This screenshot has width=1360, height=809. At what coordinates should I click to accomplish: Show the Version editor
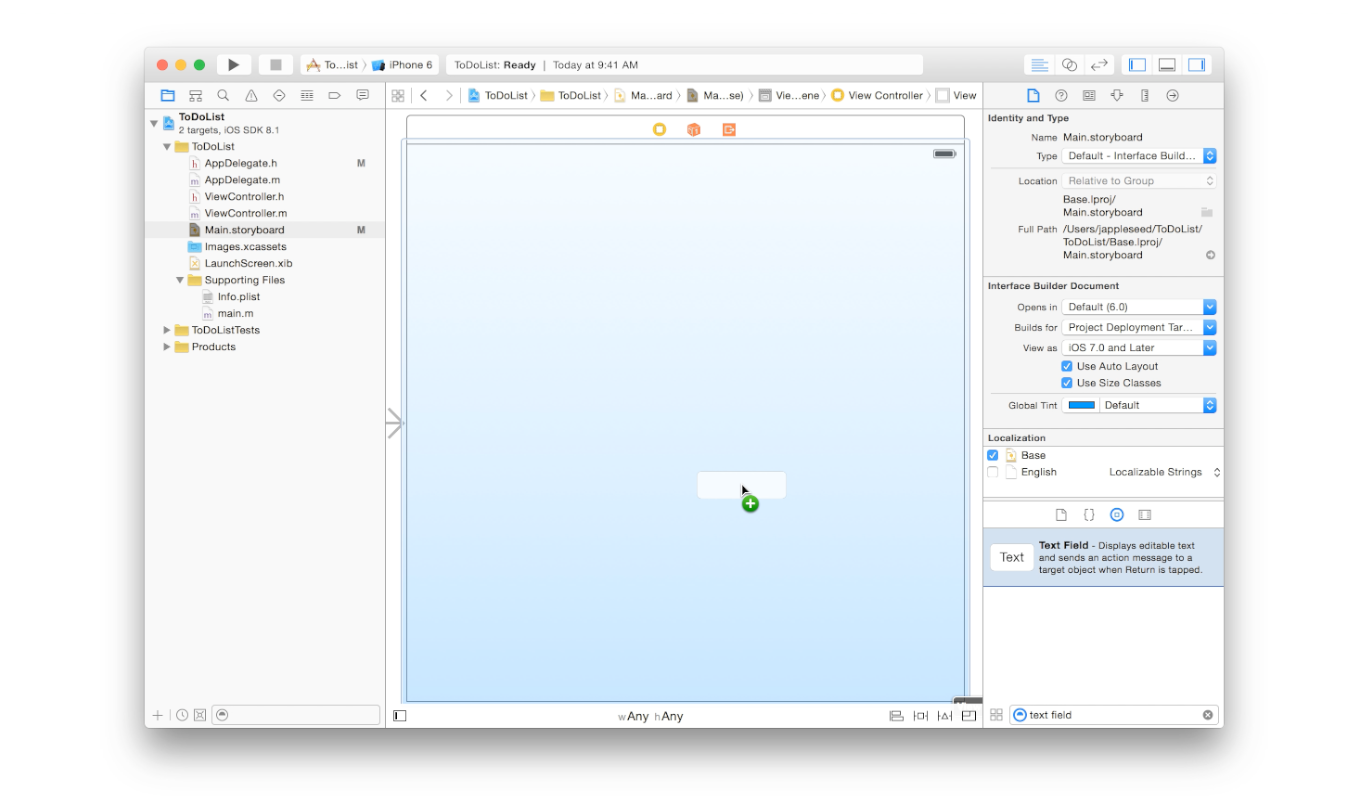click(1099, 65)
